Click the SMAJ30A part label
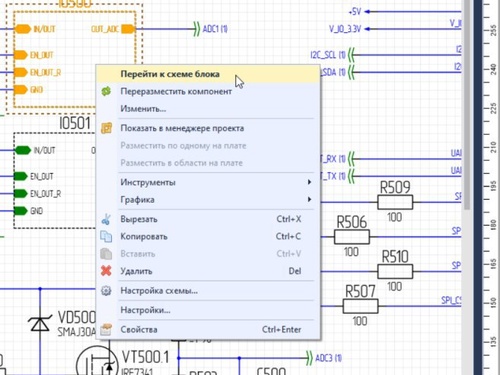The width and height of the screenshot is (500, 375). 77,332
